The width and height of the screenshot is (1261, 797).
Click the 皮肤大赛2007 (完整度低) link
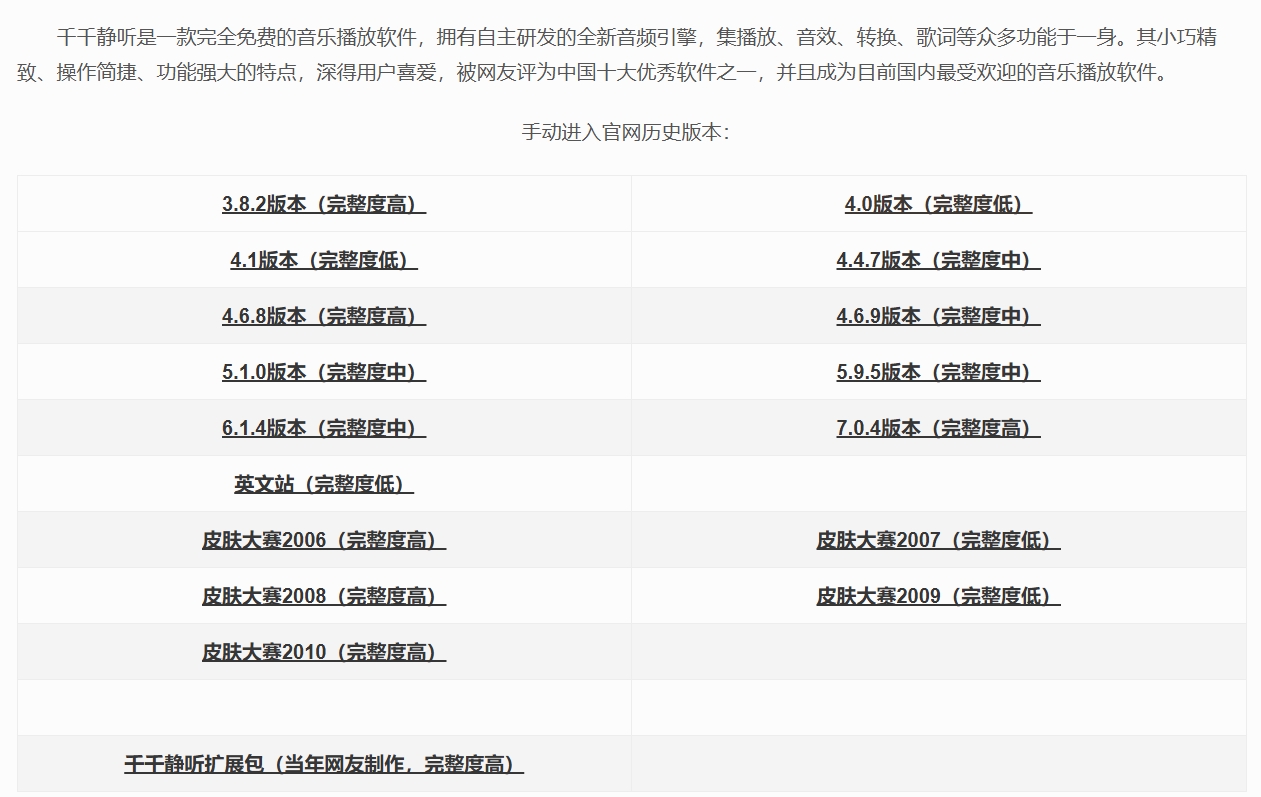click(x=938, y=540)
